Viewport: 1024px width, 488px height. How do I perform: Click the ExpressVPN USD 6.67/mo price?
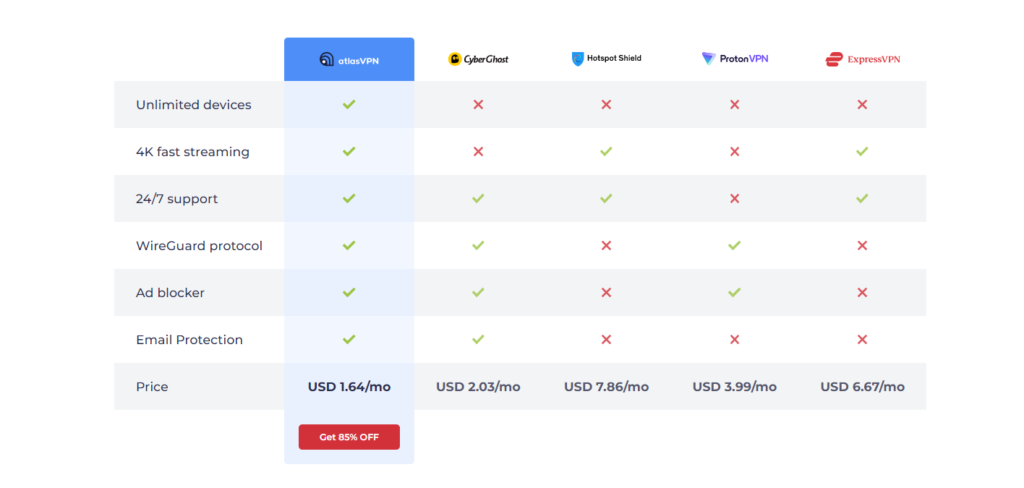tap(862, 387)
